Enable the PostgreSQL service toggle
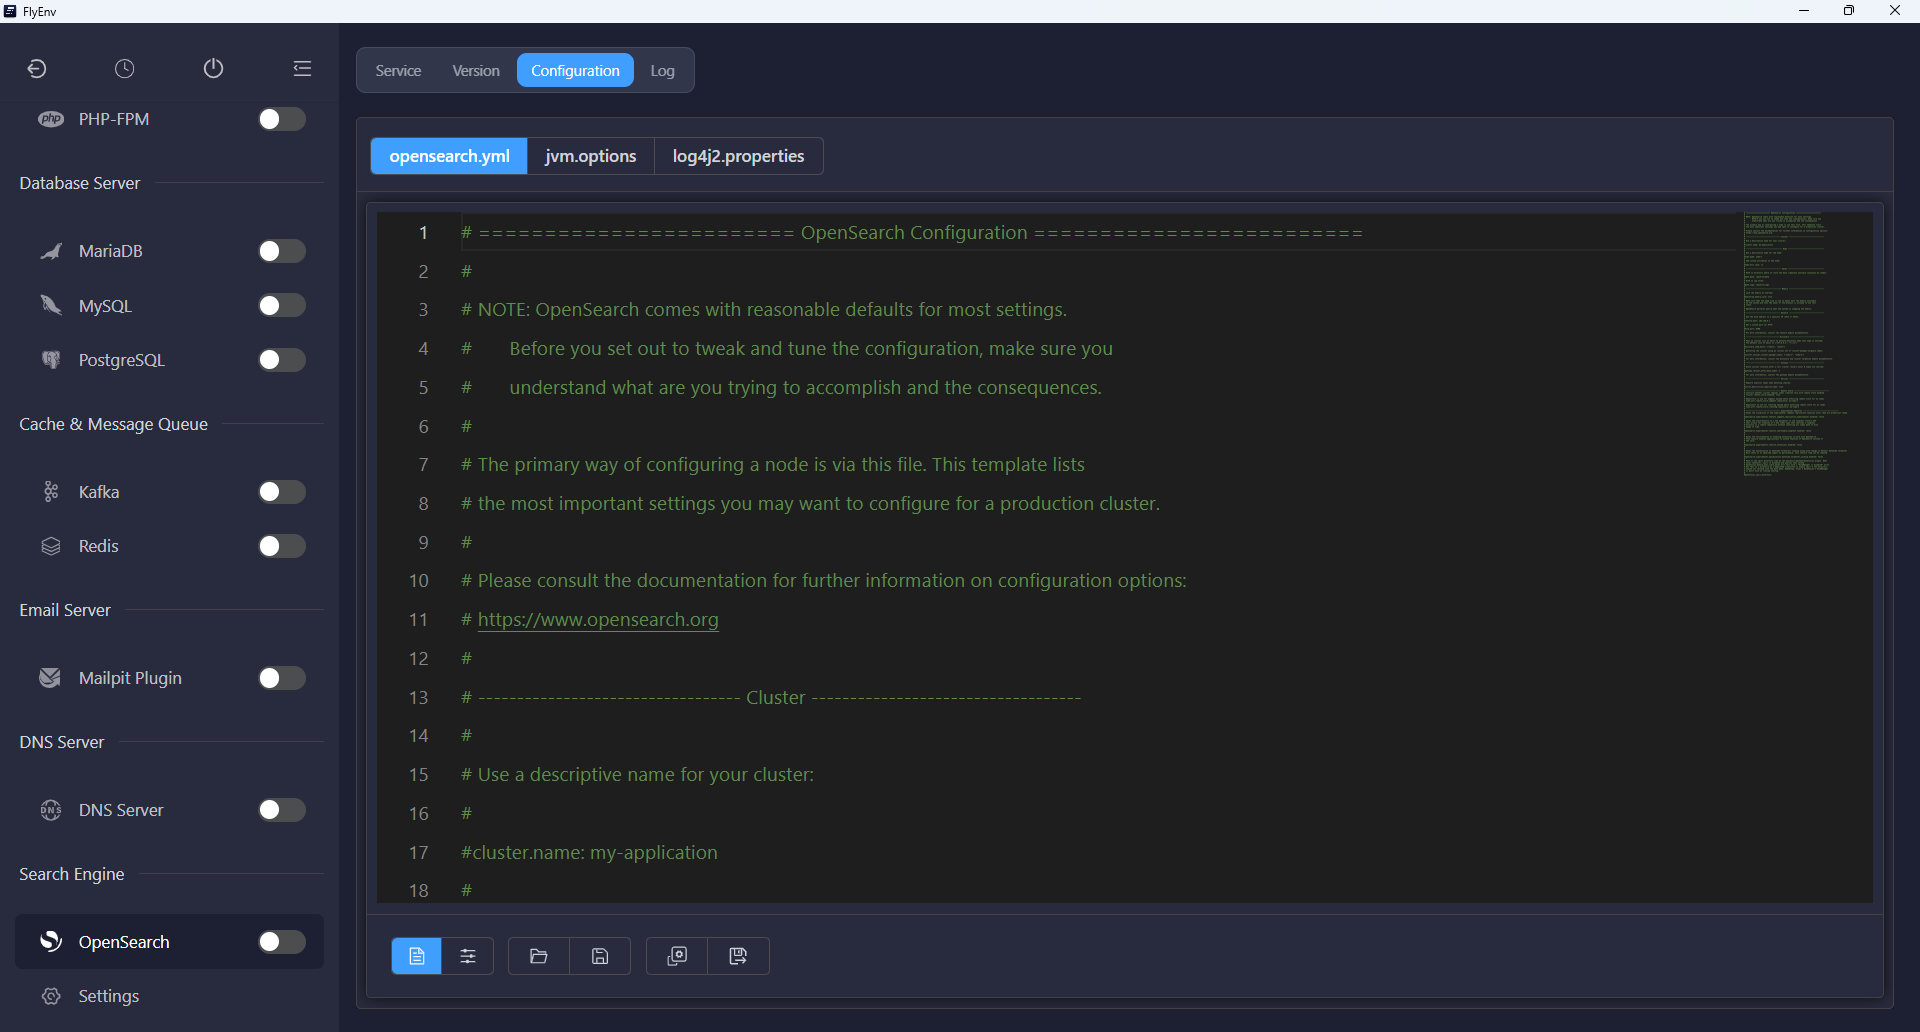 pos(282,360)
